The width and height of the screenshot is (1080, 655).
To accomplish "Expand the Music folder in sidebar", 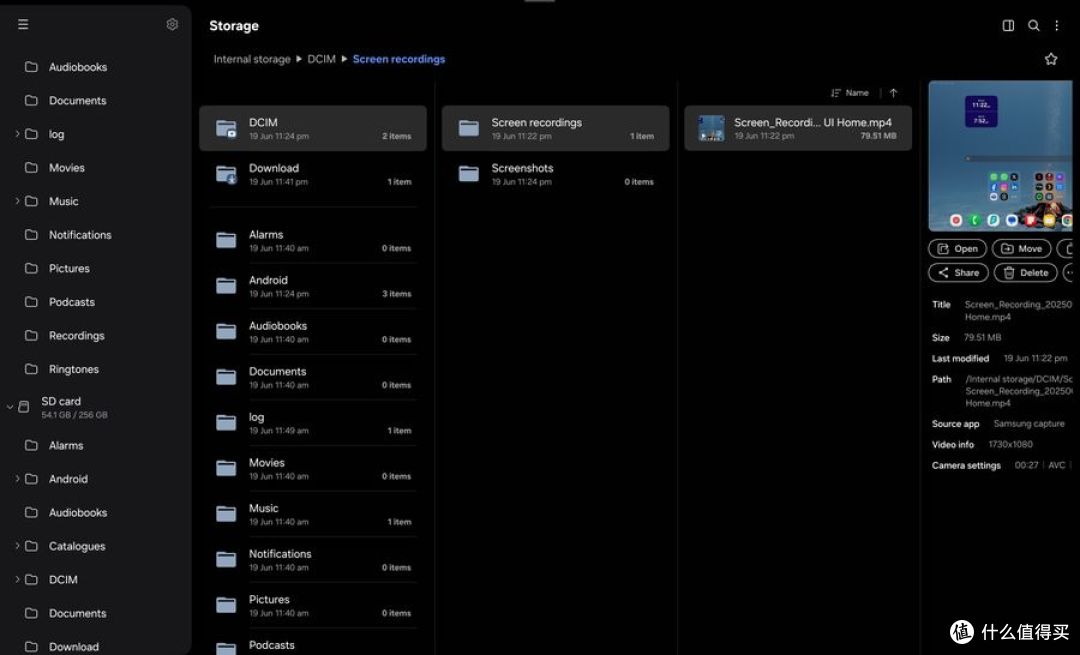I will point(17,201).
